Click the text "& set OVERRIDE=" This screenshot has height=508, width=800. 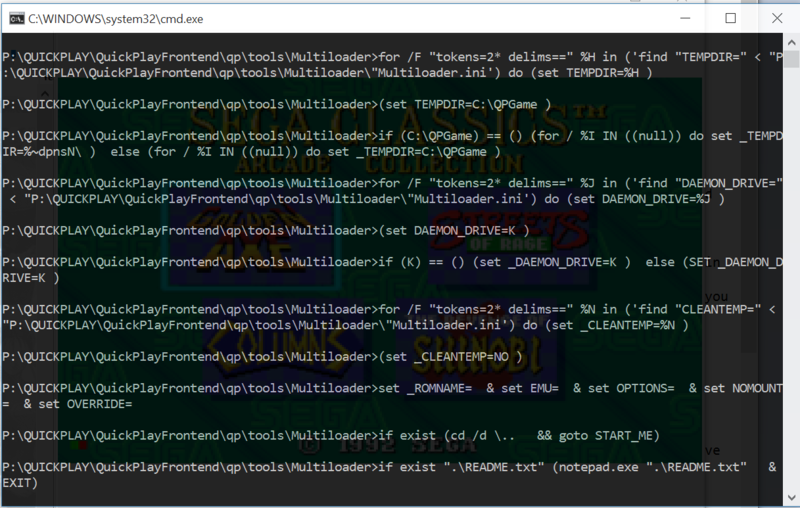(78, 404)
